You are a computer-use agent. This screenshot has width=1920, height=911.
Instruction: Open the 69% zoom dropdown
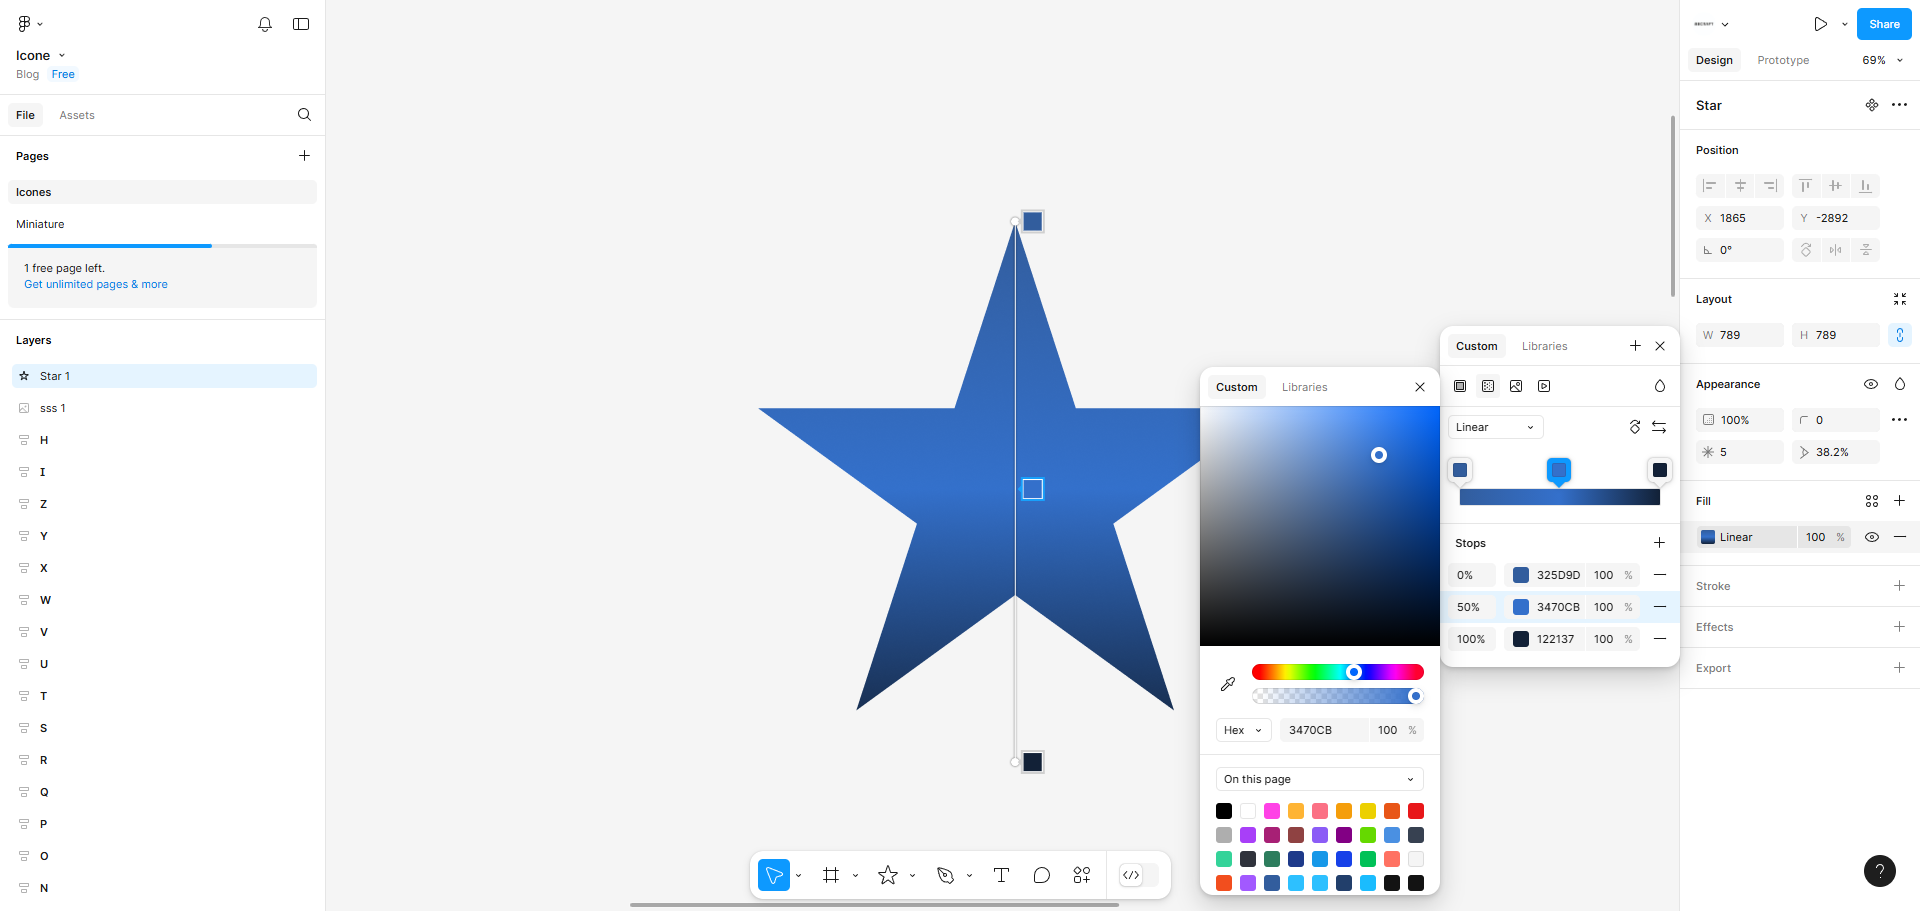(x=1882, y=60)
